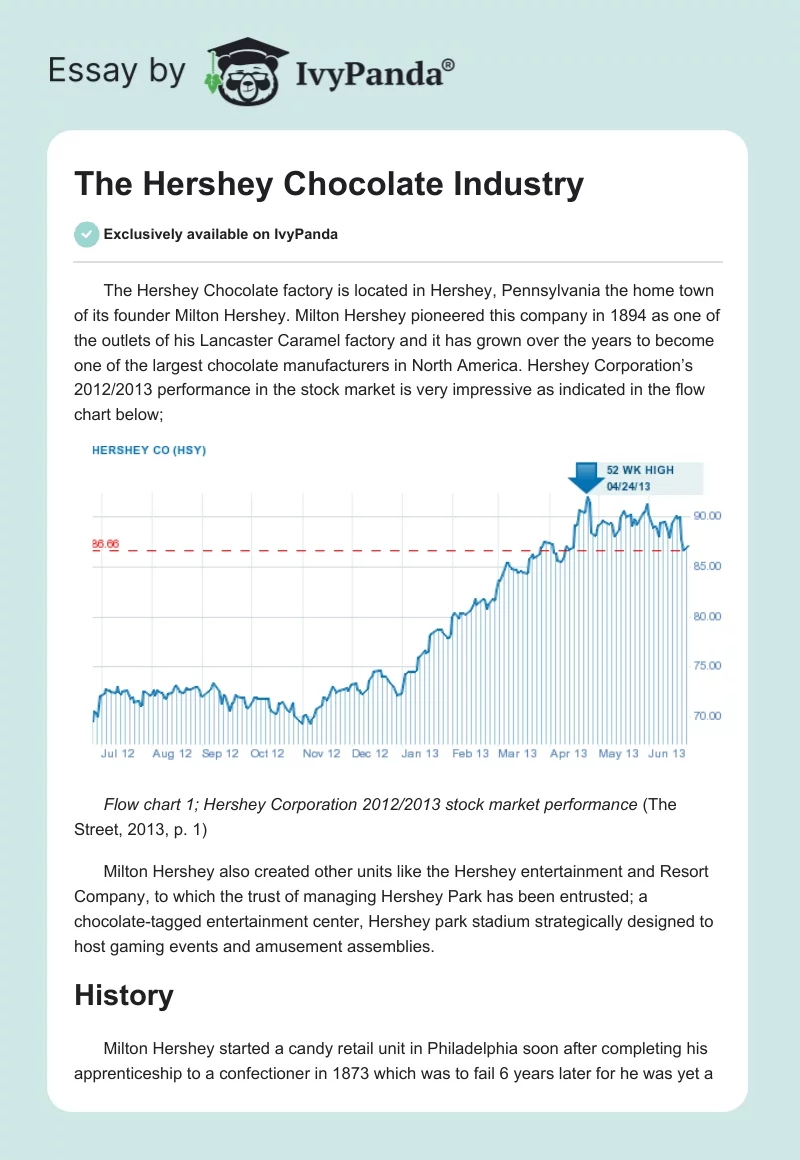Click the 70.00 y-axis value
The height and width of the screenshot is (1160, 800).
click(x=707, y=716)
